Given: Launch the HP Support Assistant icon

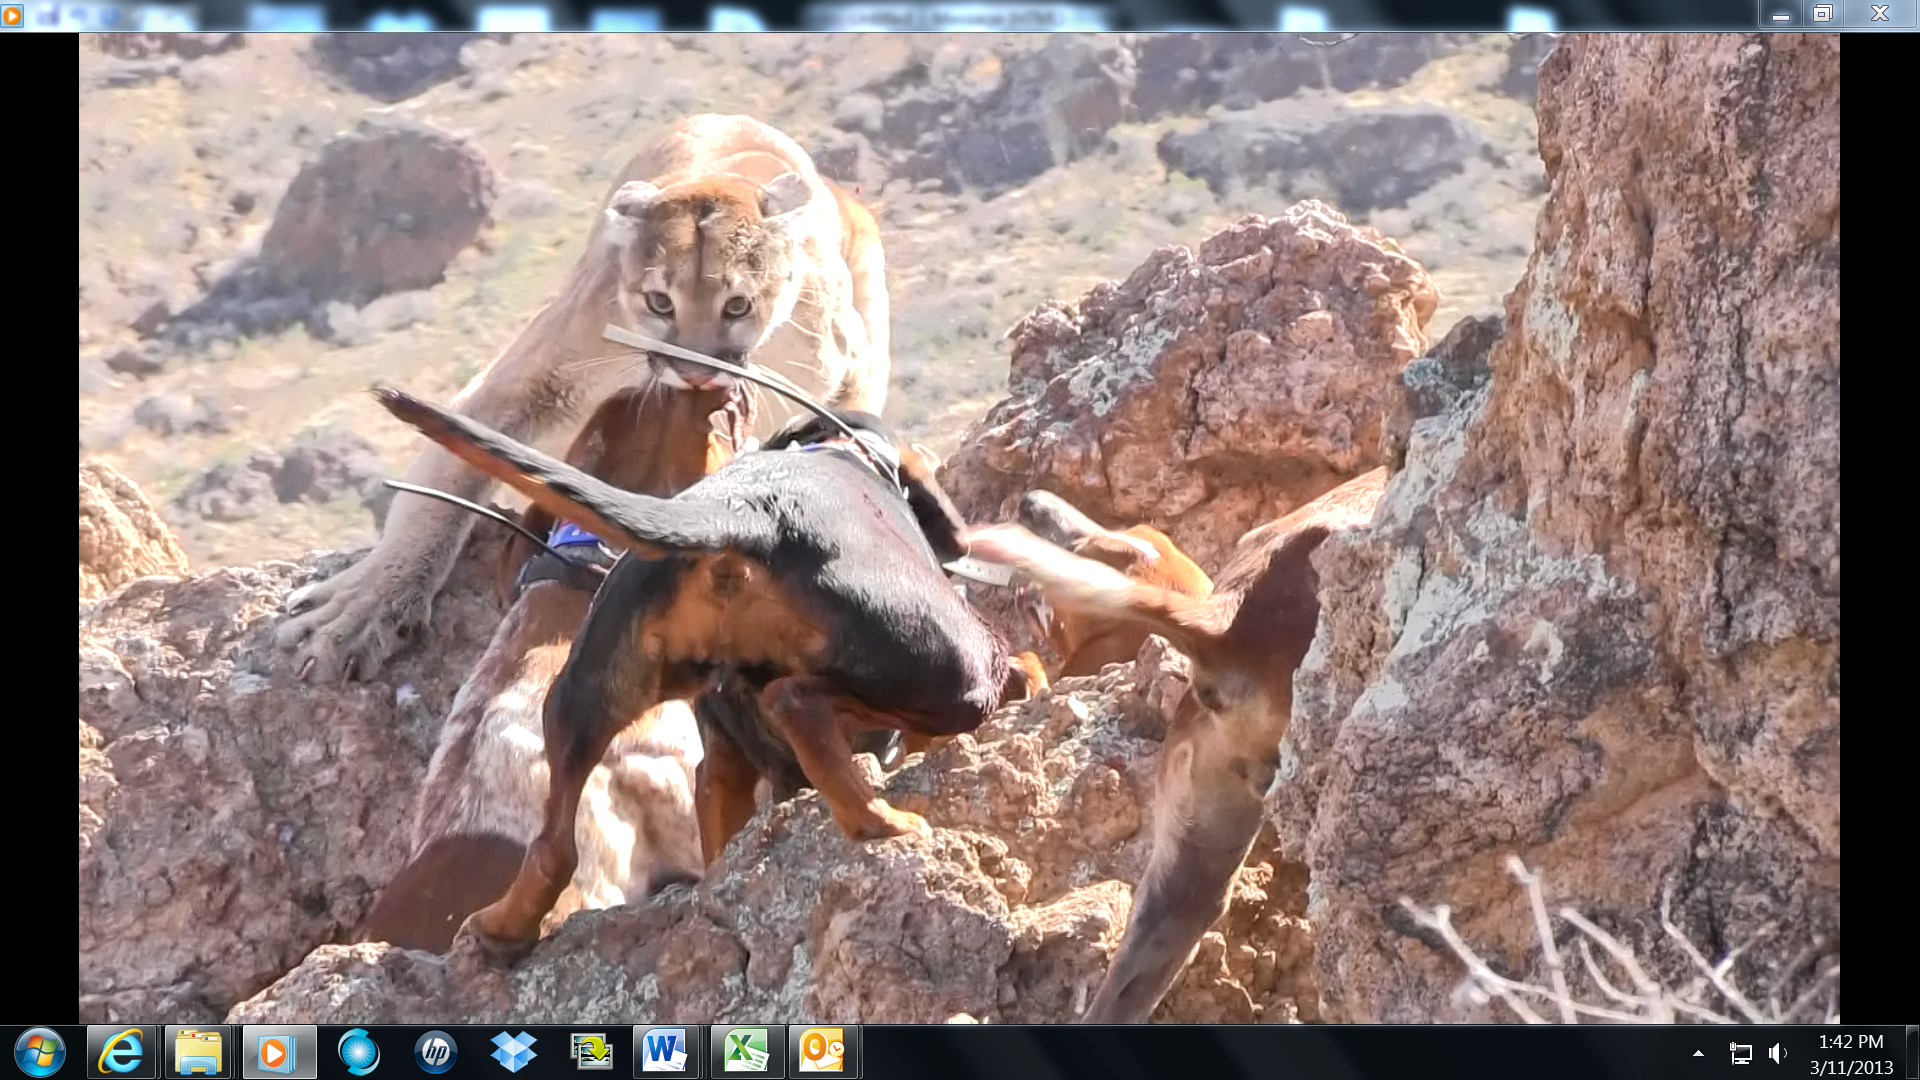Looking at the screenshot, I should pos(436,1052).
